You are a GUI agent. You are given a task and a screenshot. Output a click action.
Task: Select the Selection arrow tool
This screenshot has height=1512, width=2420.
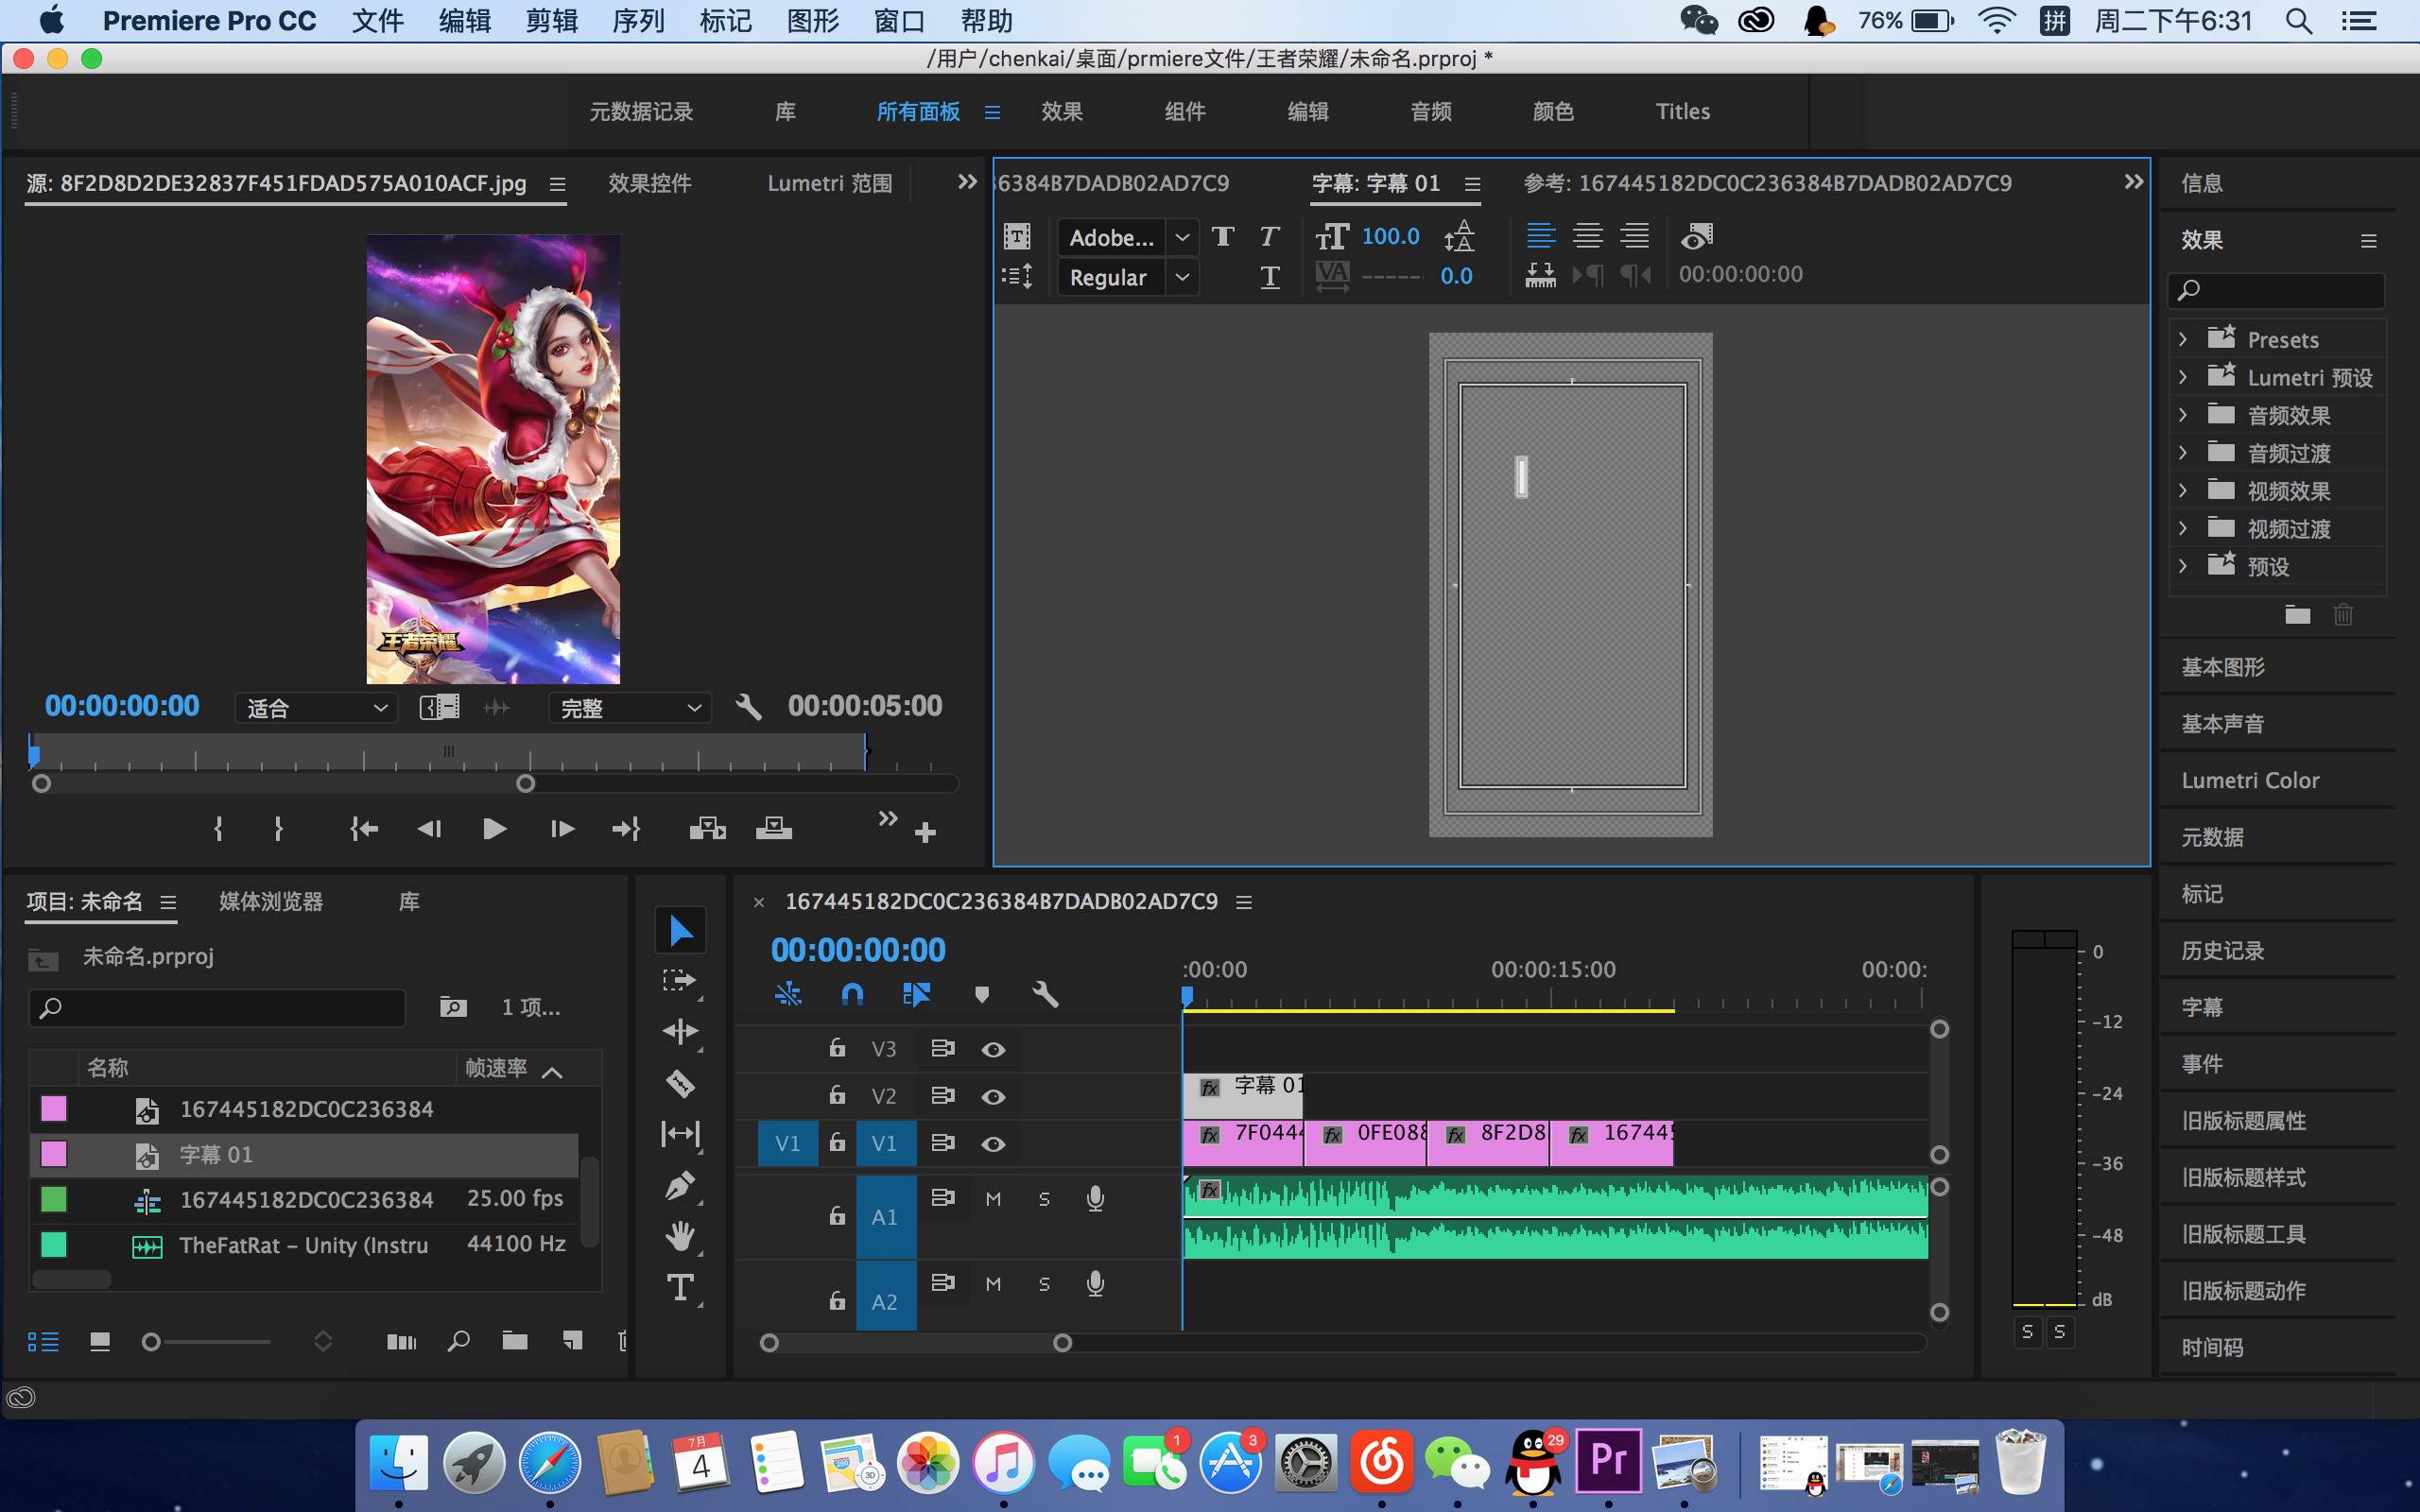(680, 930)
